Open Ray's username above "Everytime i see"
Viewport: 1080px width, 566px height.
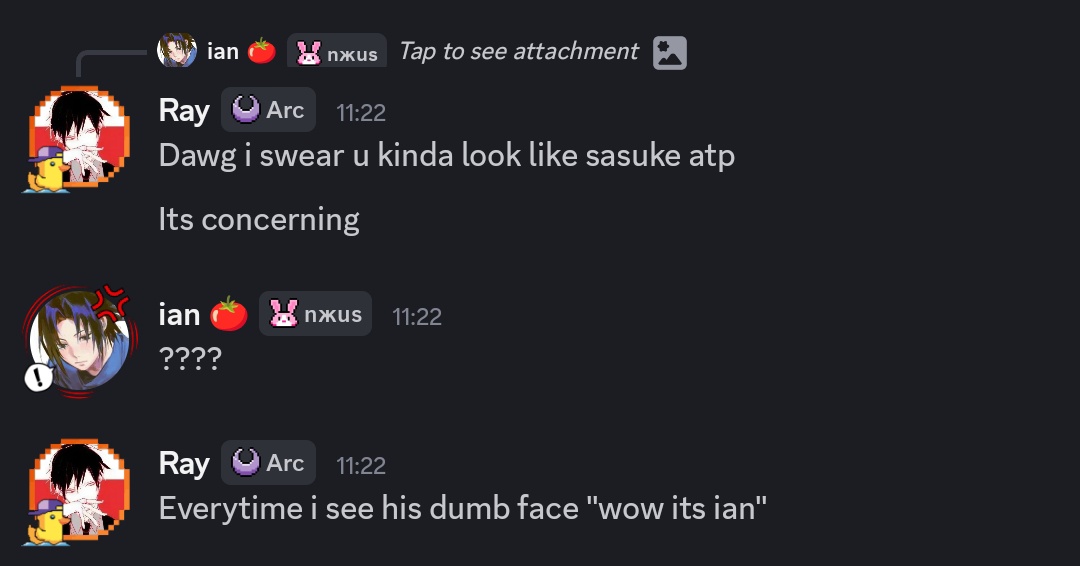[x=184, y=464]
